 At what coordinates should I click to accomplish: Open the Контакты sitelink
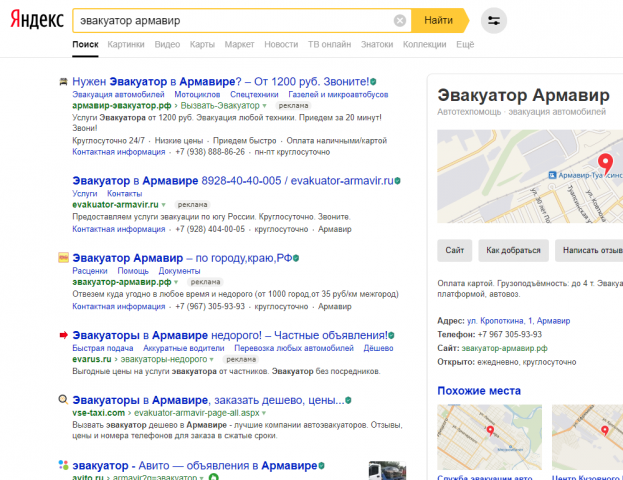(x=125, y=194)
